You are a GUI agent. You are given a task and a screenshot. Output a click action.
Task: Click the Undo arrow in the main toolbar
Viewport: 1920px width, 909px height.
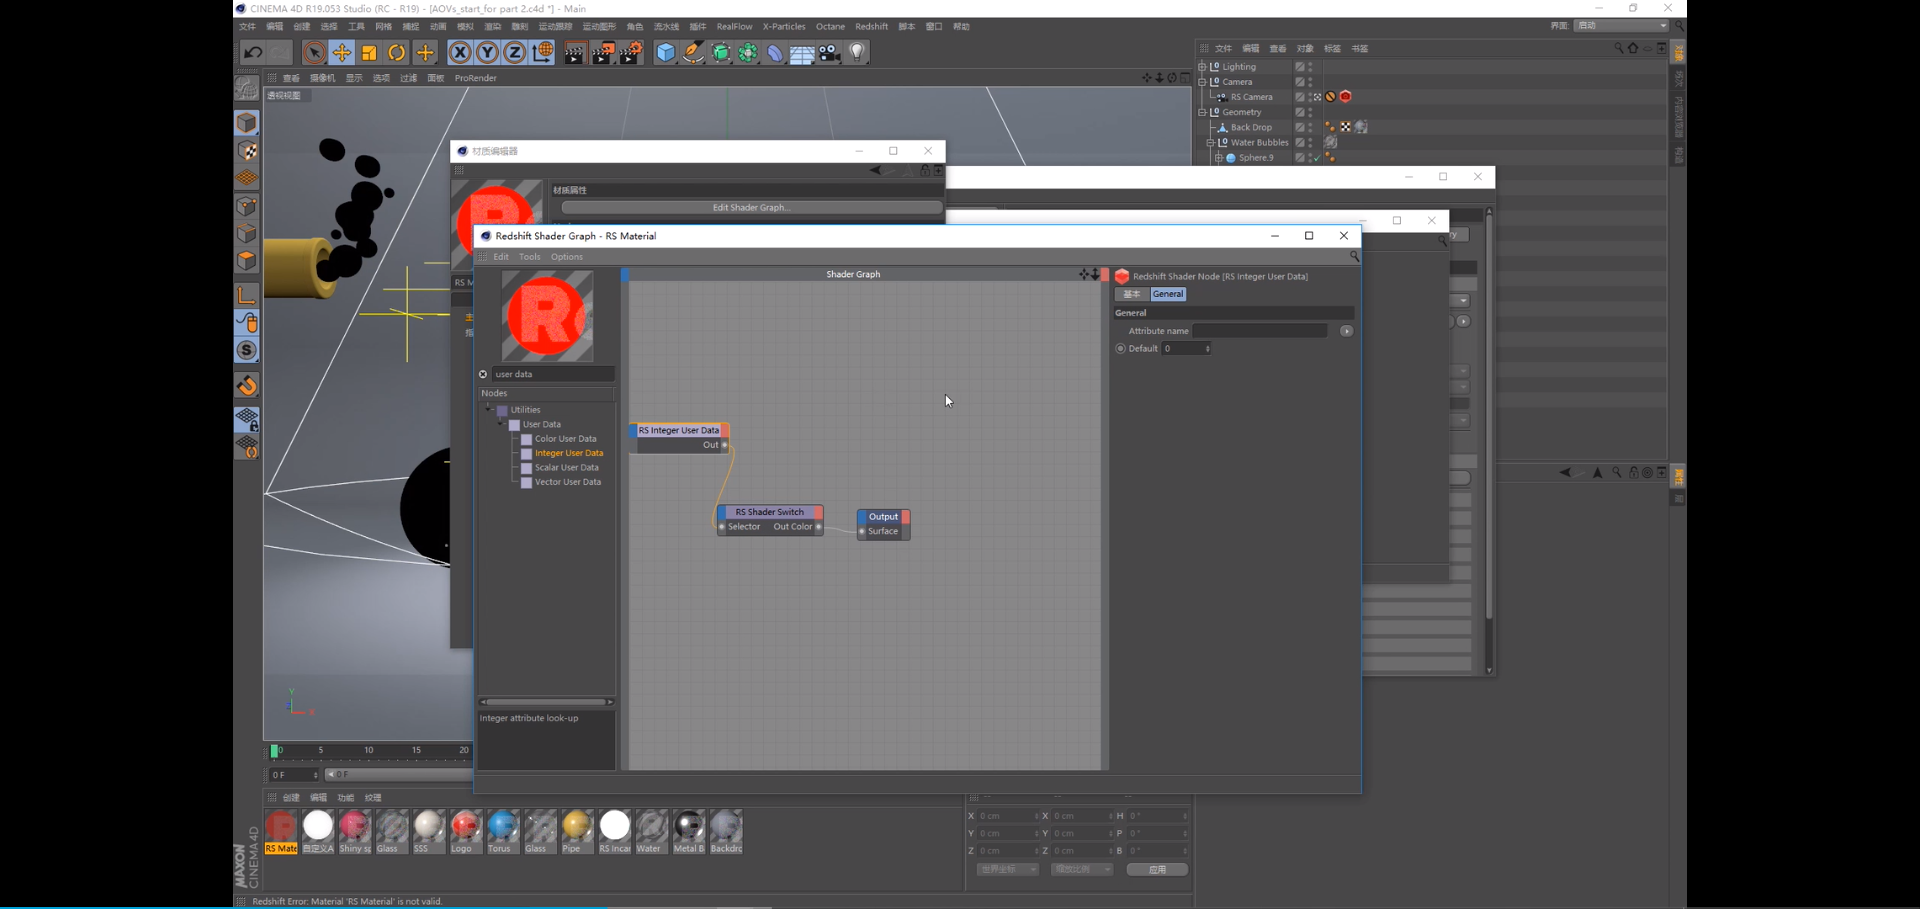[253, 53]
